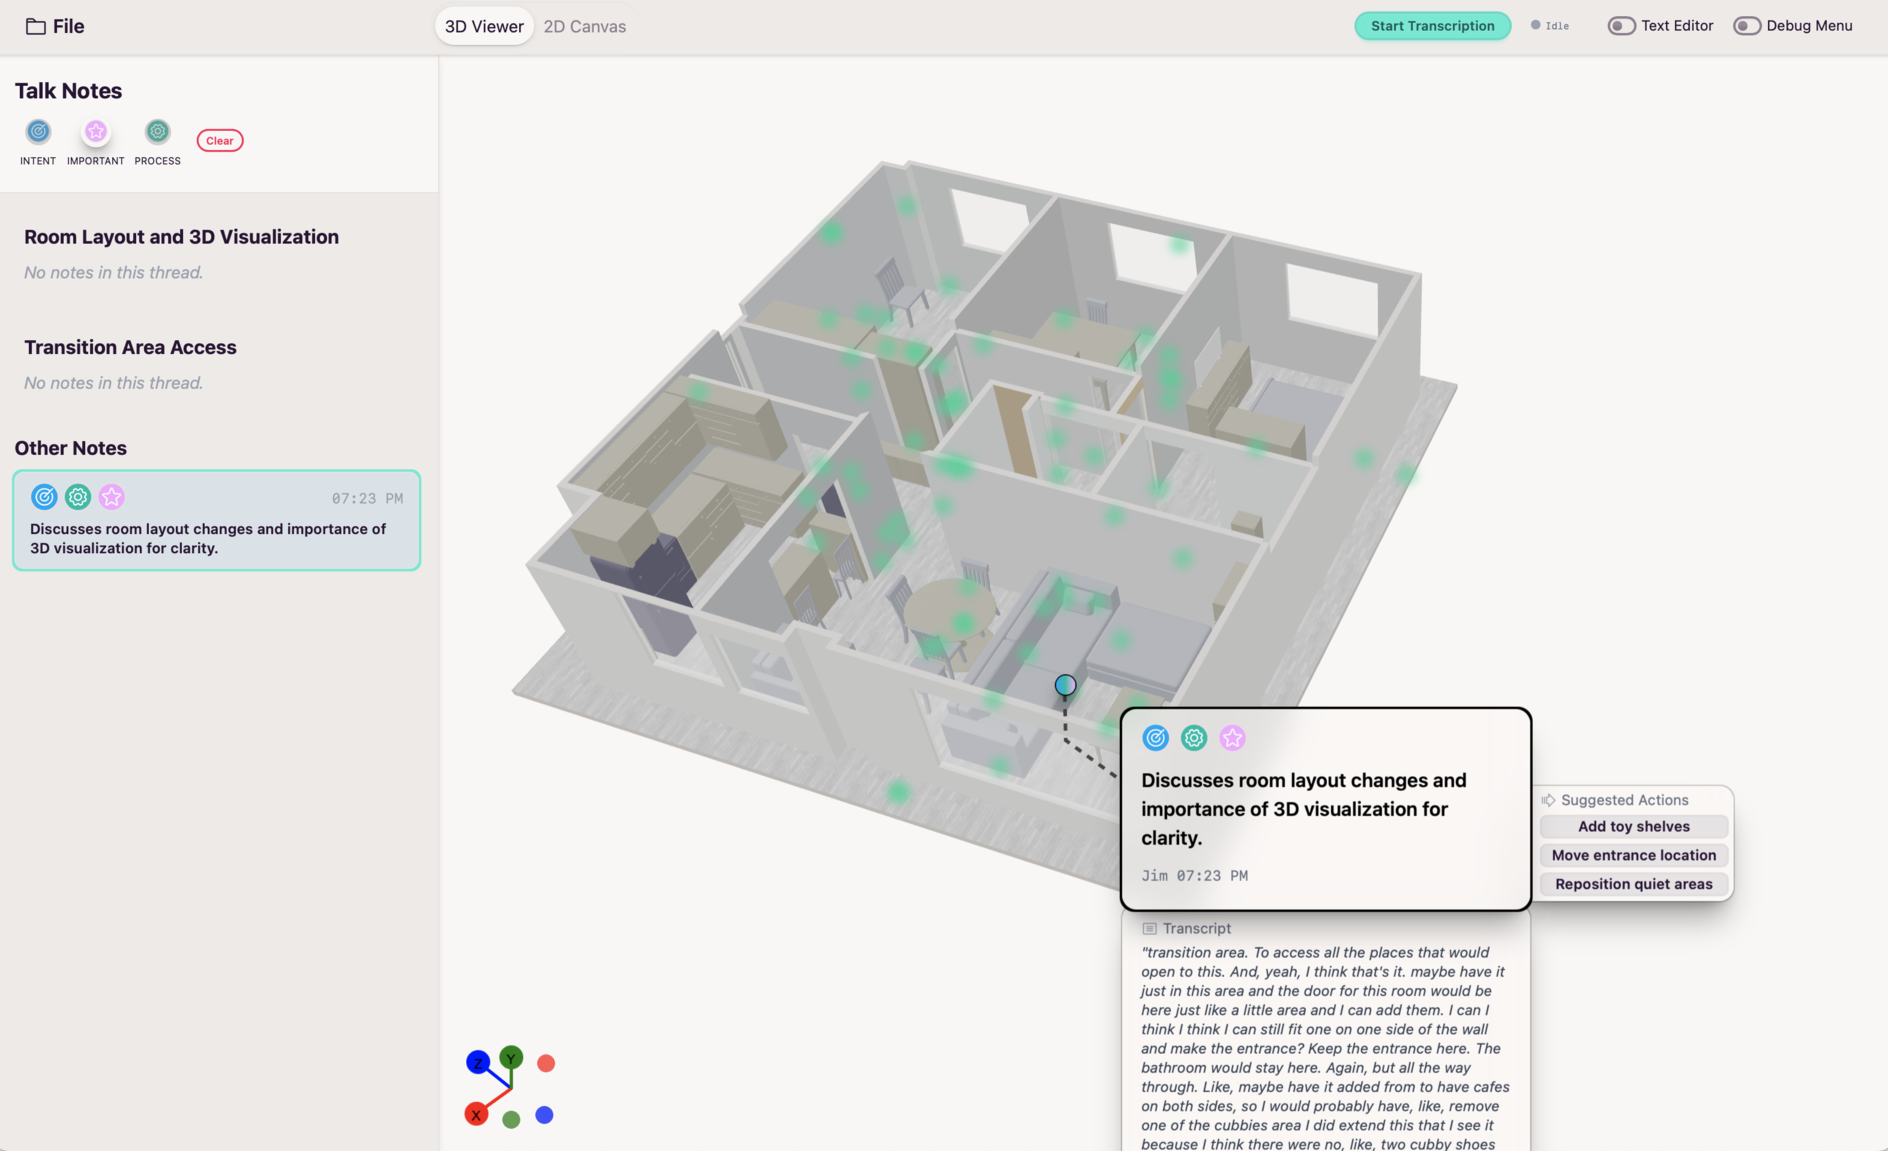1888x1151 pixels.
Task: Select the Process gear filter icon
Action: (158, 132)
